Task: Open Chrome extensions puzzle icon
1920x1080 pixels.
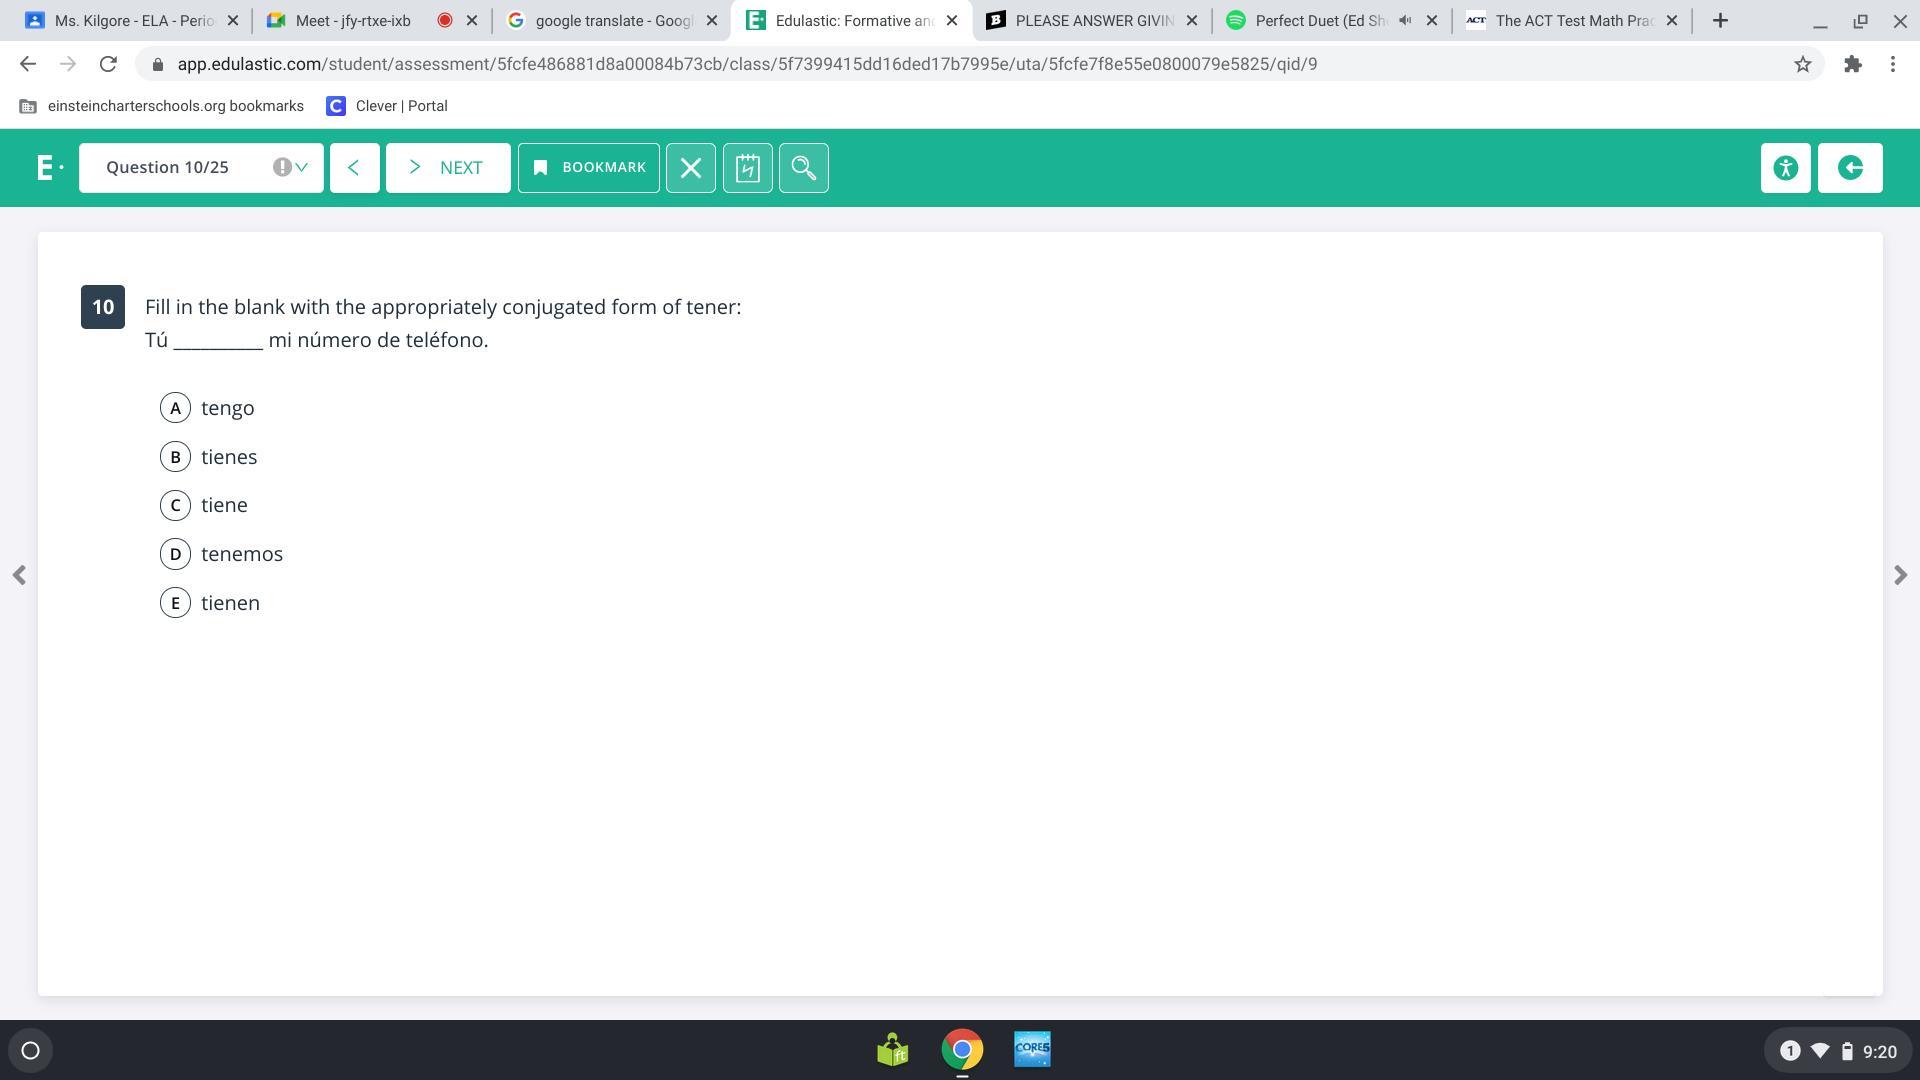Action: click(x=1853, y=64)
